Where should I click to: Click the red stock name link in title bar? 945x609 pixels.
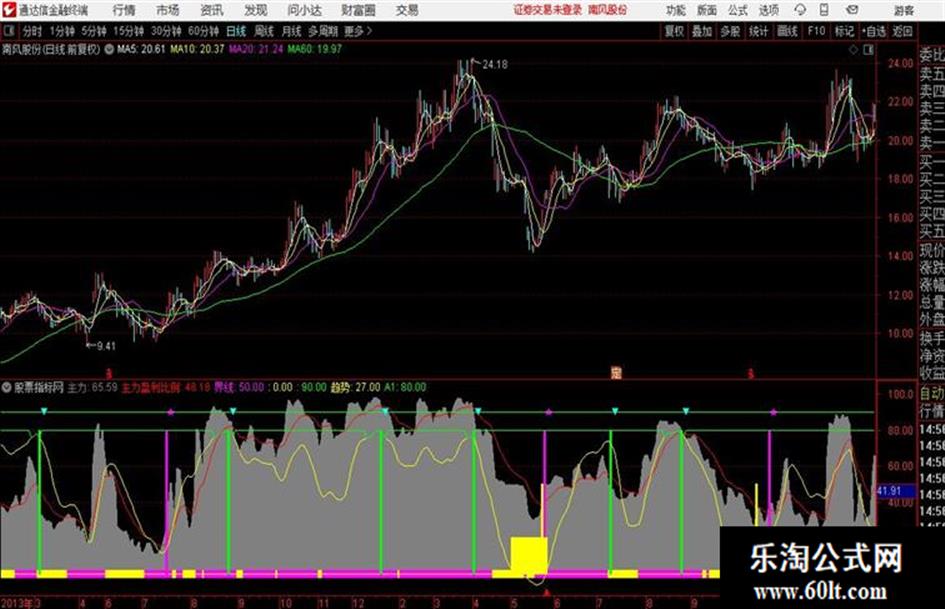(x=608, y=10)
